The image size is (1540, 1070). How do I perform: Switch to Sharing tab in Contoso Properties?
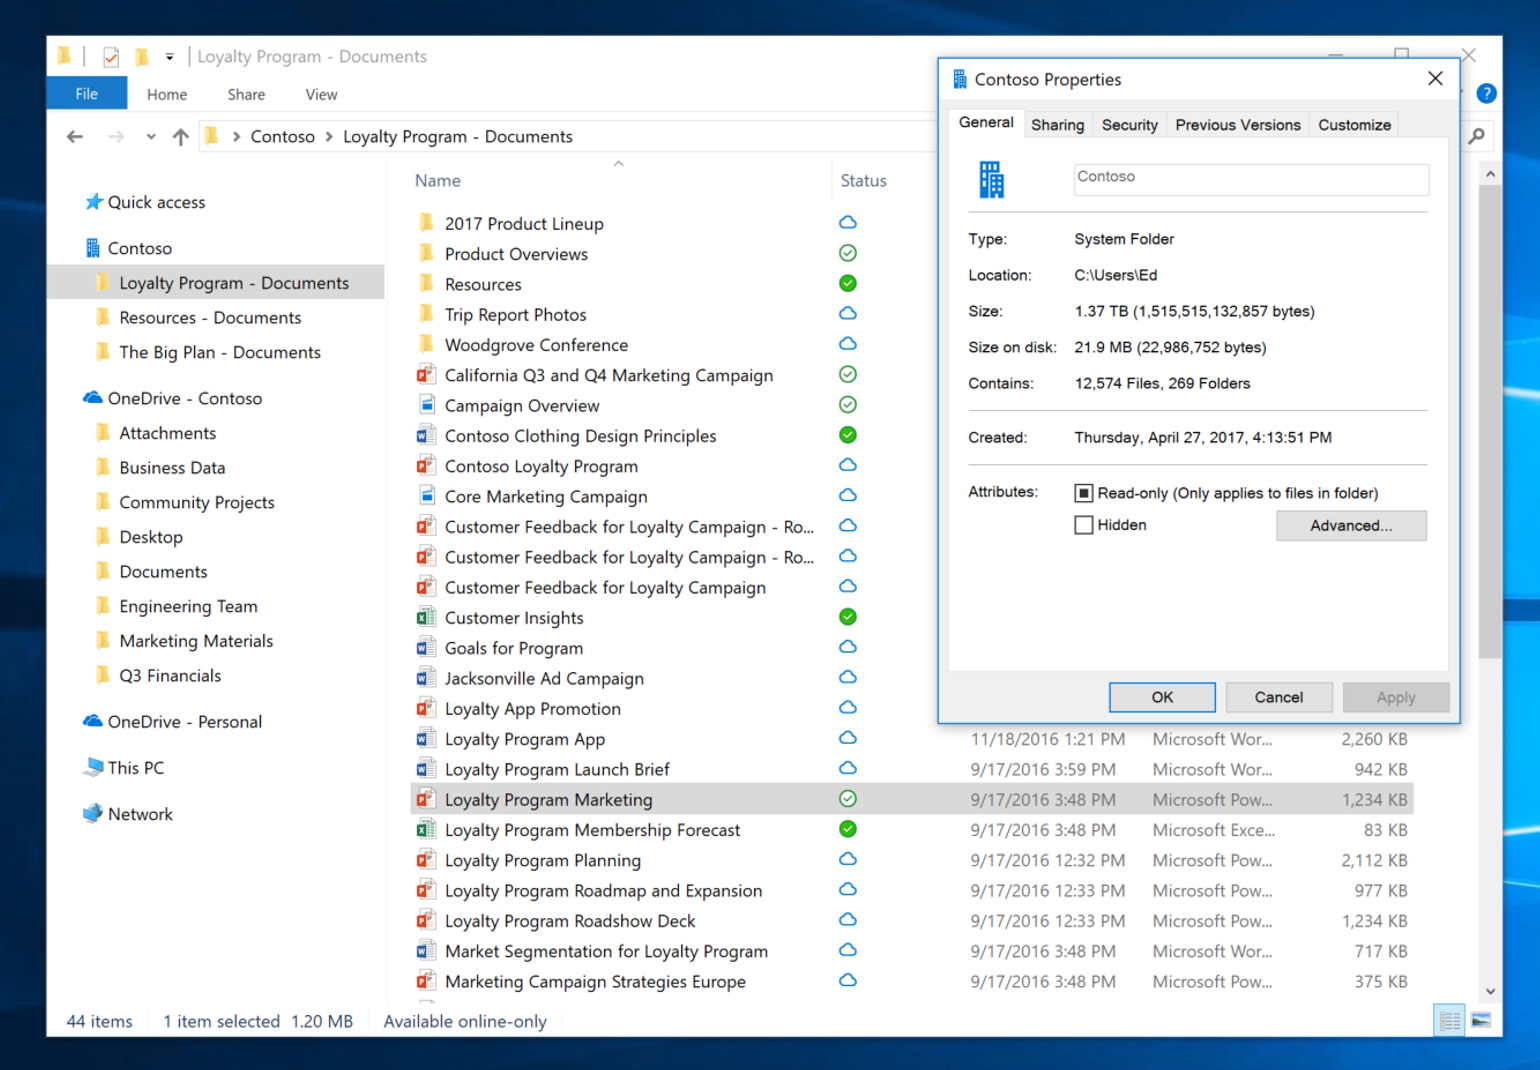[1057, 125]
